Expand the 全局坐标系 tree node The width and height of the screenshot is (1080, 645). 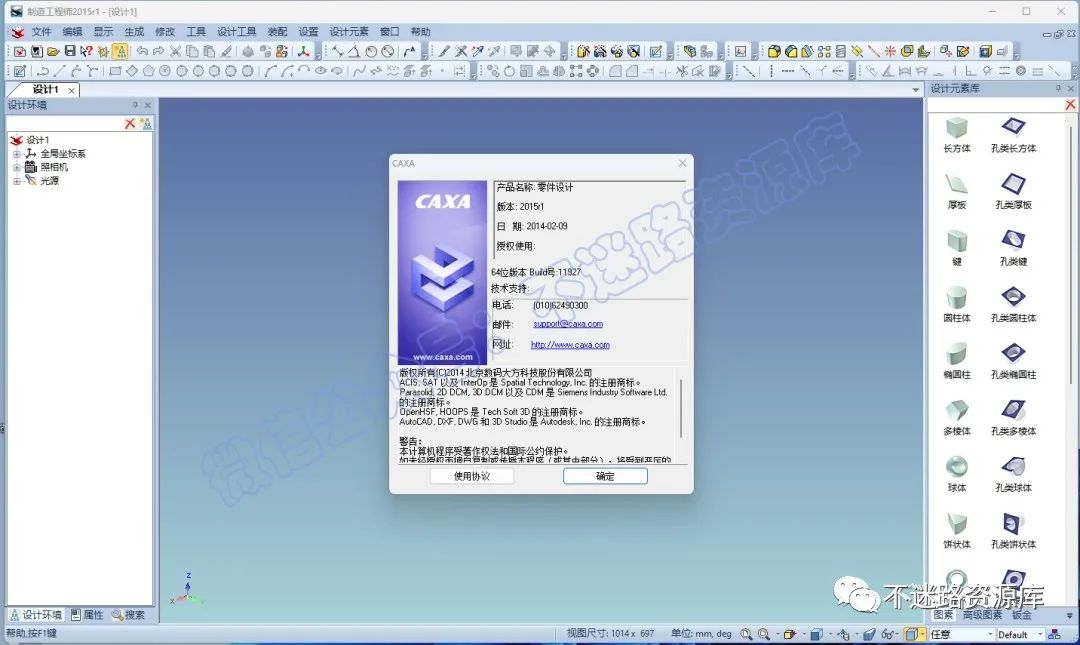point(17,154)
